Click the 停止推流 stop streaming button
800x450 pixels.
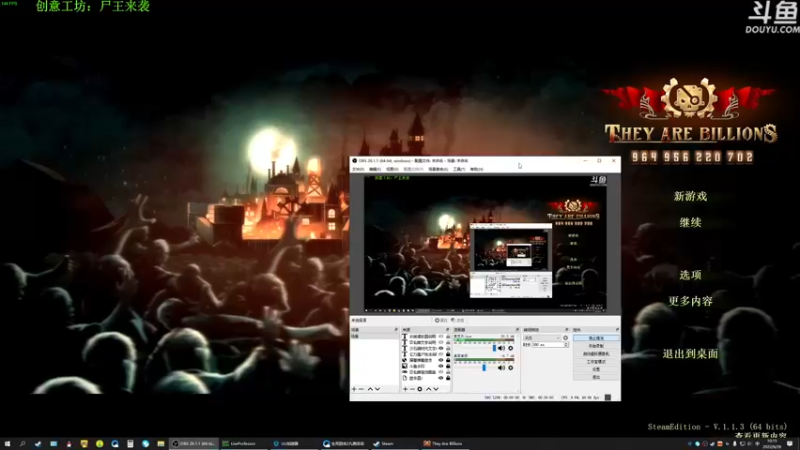tap(596, 338)
